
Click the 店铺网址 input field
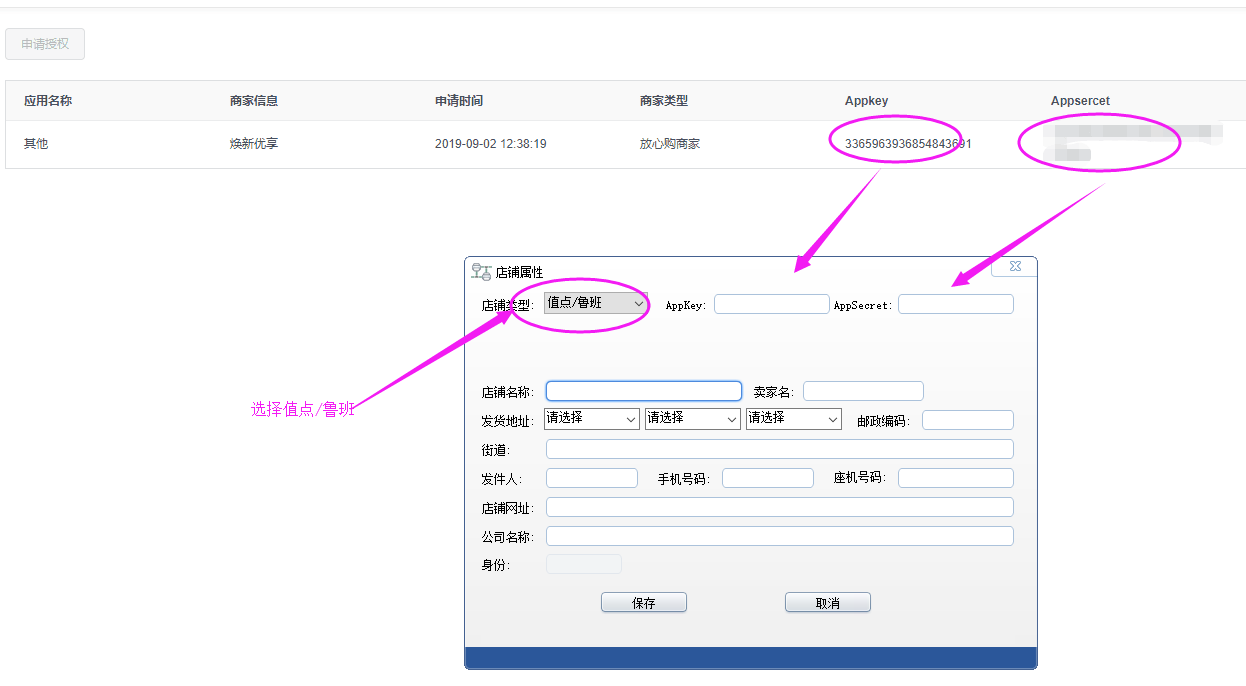[x=779, y=506]
